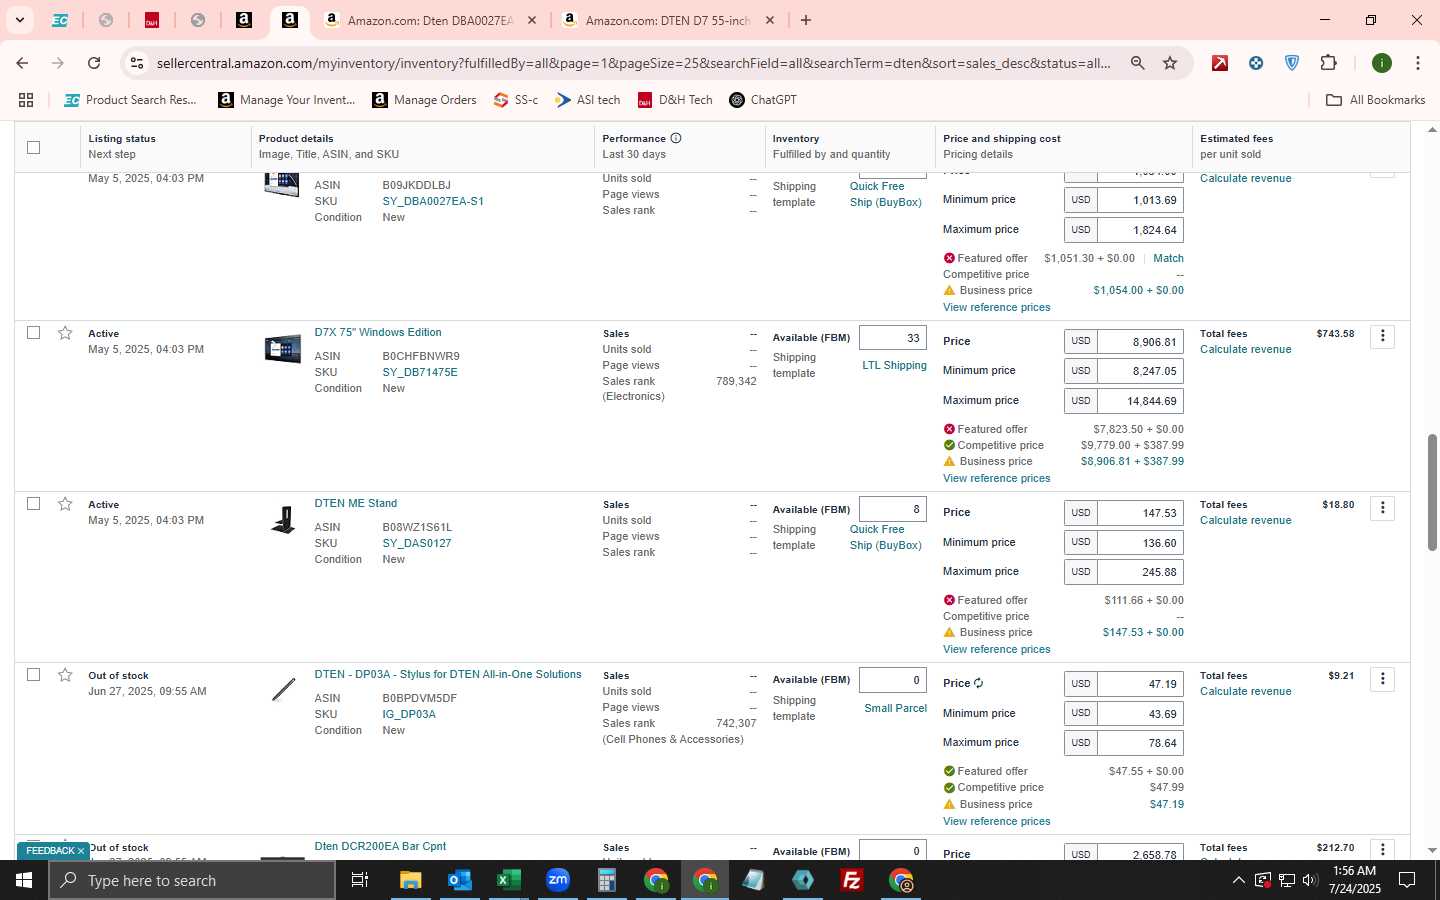
Task: Open the Product Search Res... bookmark
Action: tap(130, 100)
